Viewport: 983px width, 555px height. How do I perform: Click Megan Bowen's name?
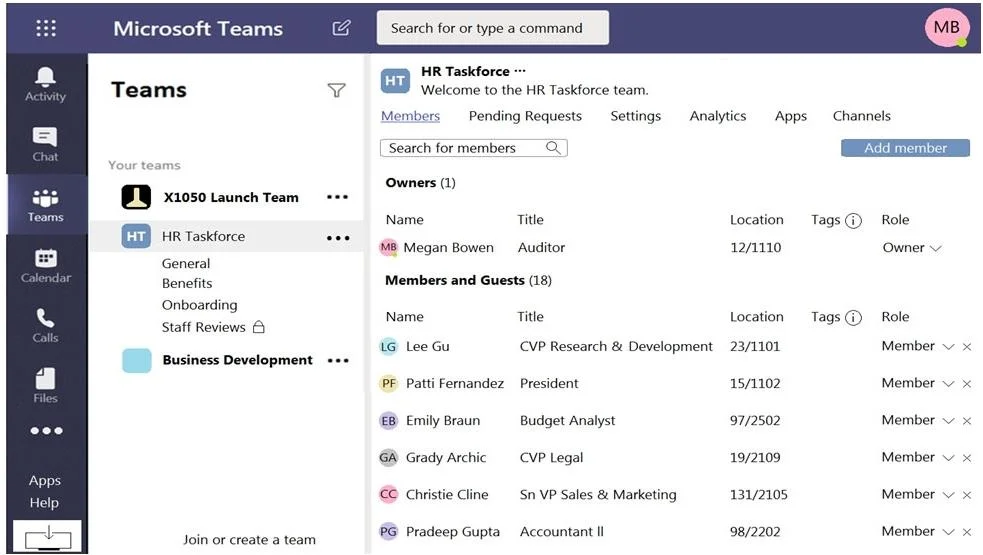click(448, 248)
